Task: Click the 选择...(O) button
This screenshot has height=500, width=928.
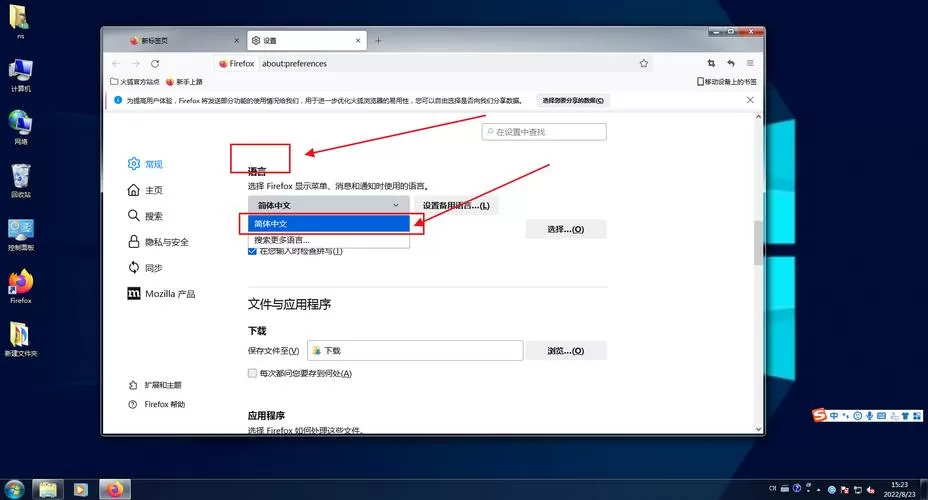Action: click(x=566, y=229)
